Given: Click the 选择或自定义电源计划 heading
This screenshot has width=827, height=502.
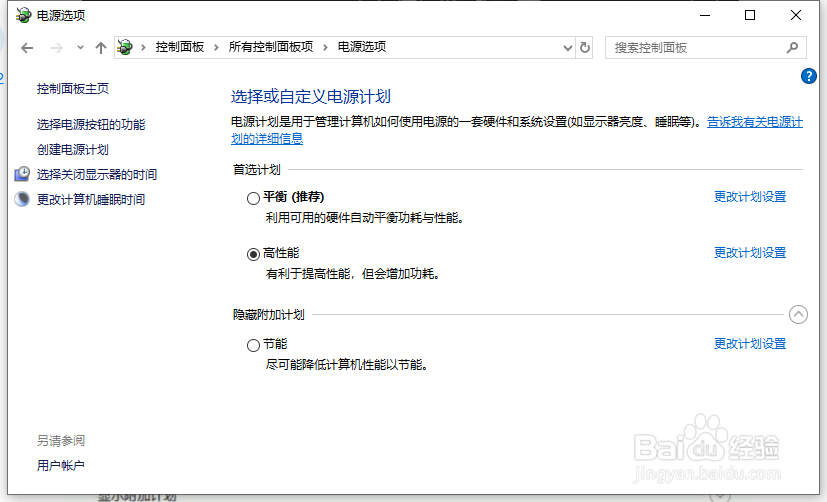Looking at the screenshot, I should 311,96.
